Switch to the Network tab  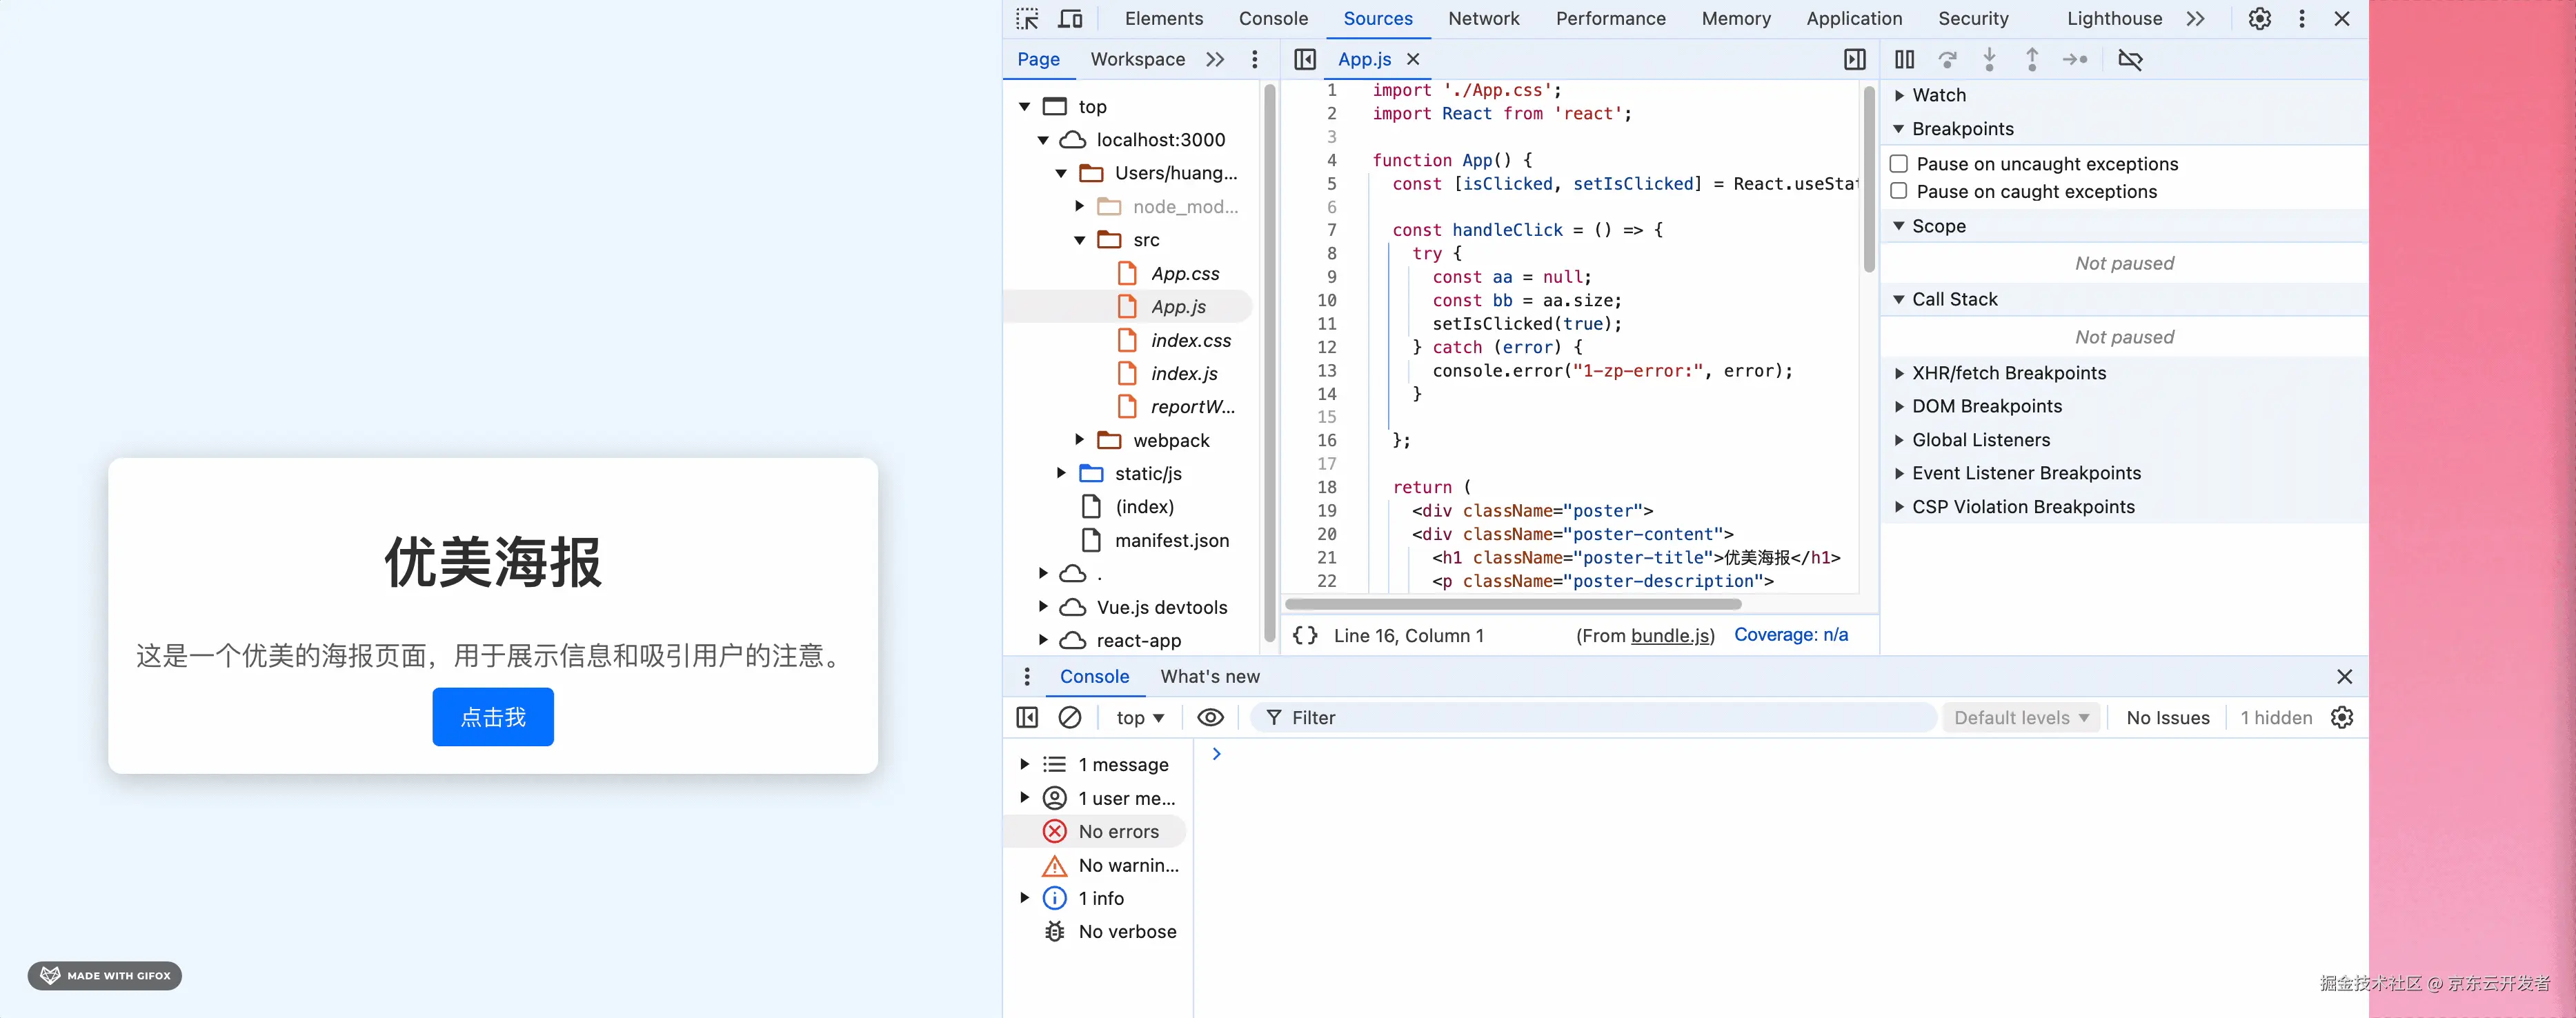1483,19
